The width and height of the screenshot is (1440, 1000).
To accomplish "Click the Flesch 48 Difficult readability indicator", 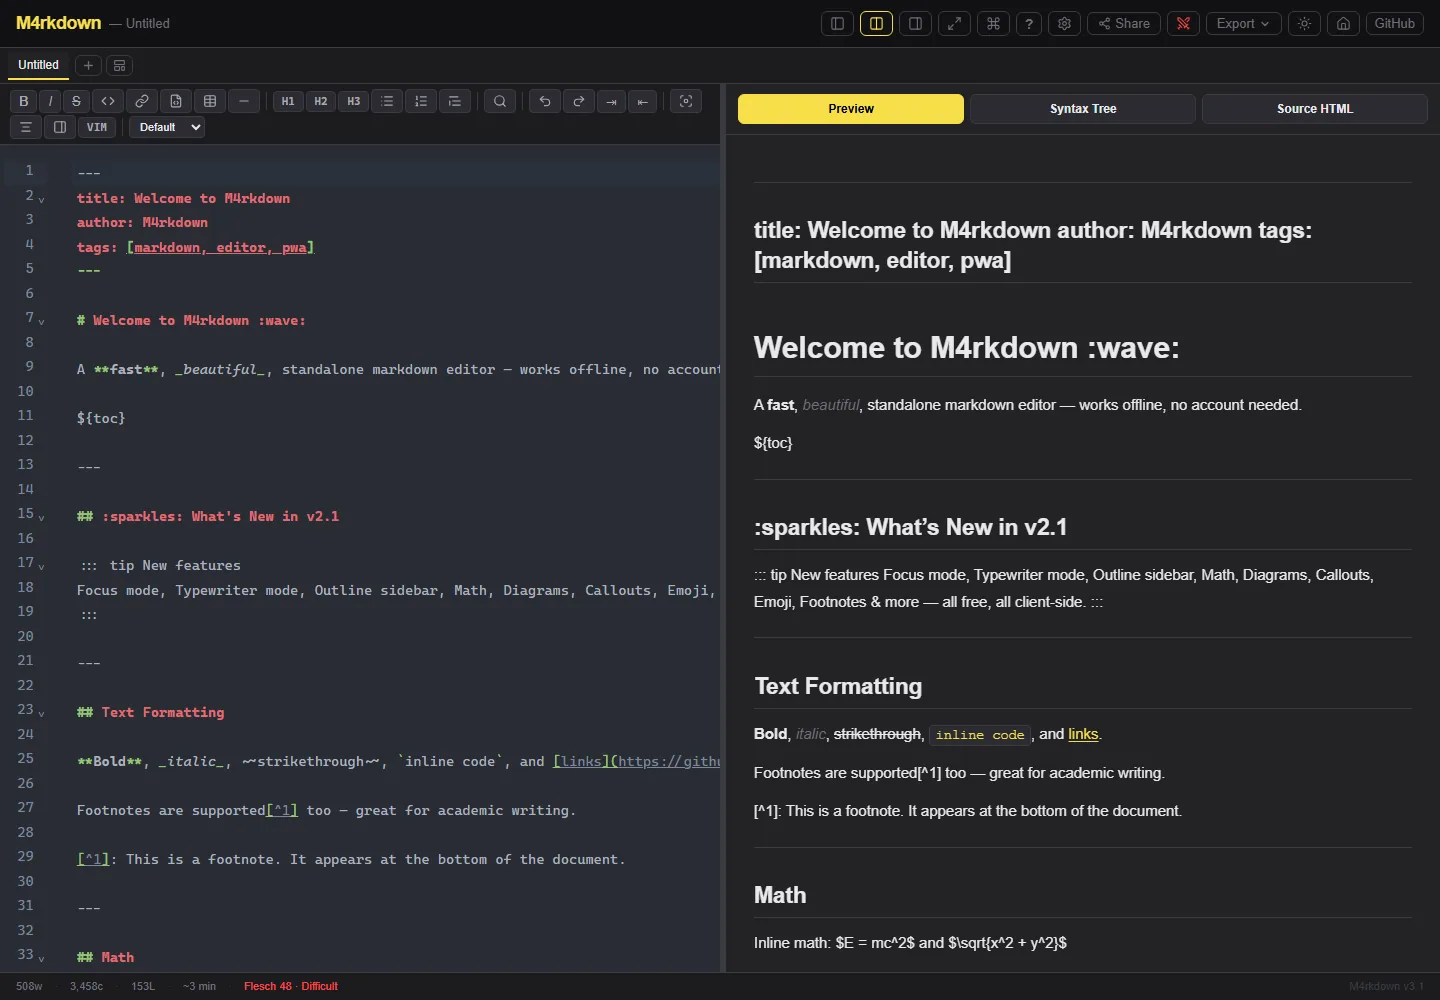I will tap(291, 986).
